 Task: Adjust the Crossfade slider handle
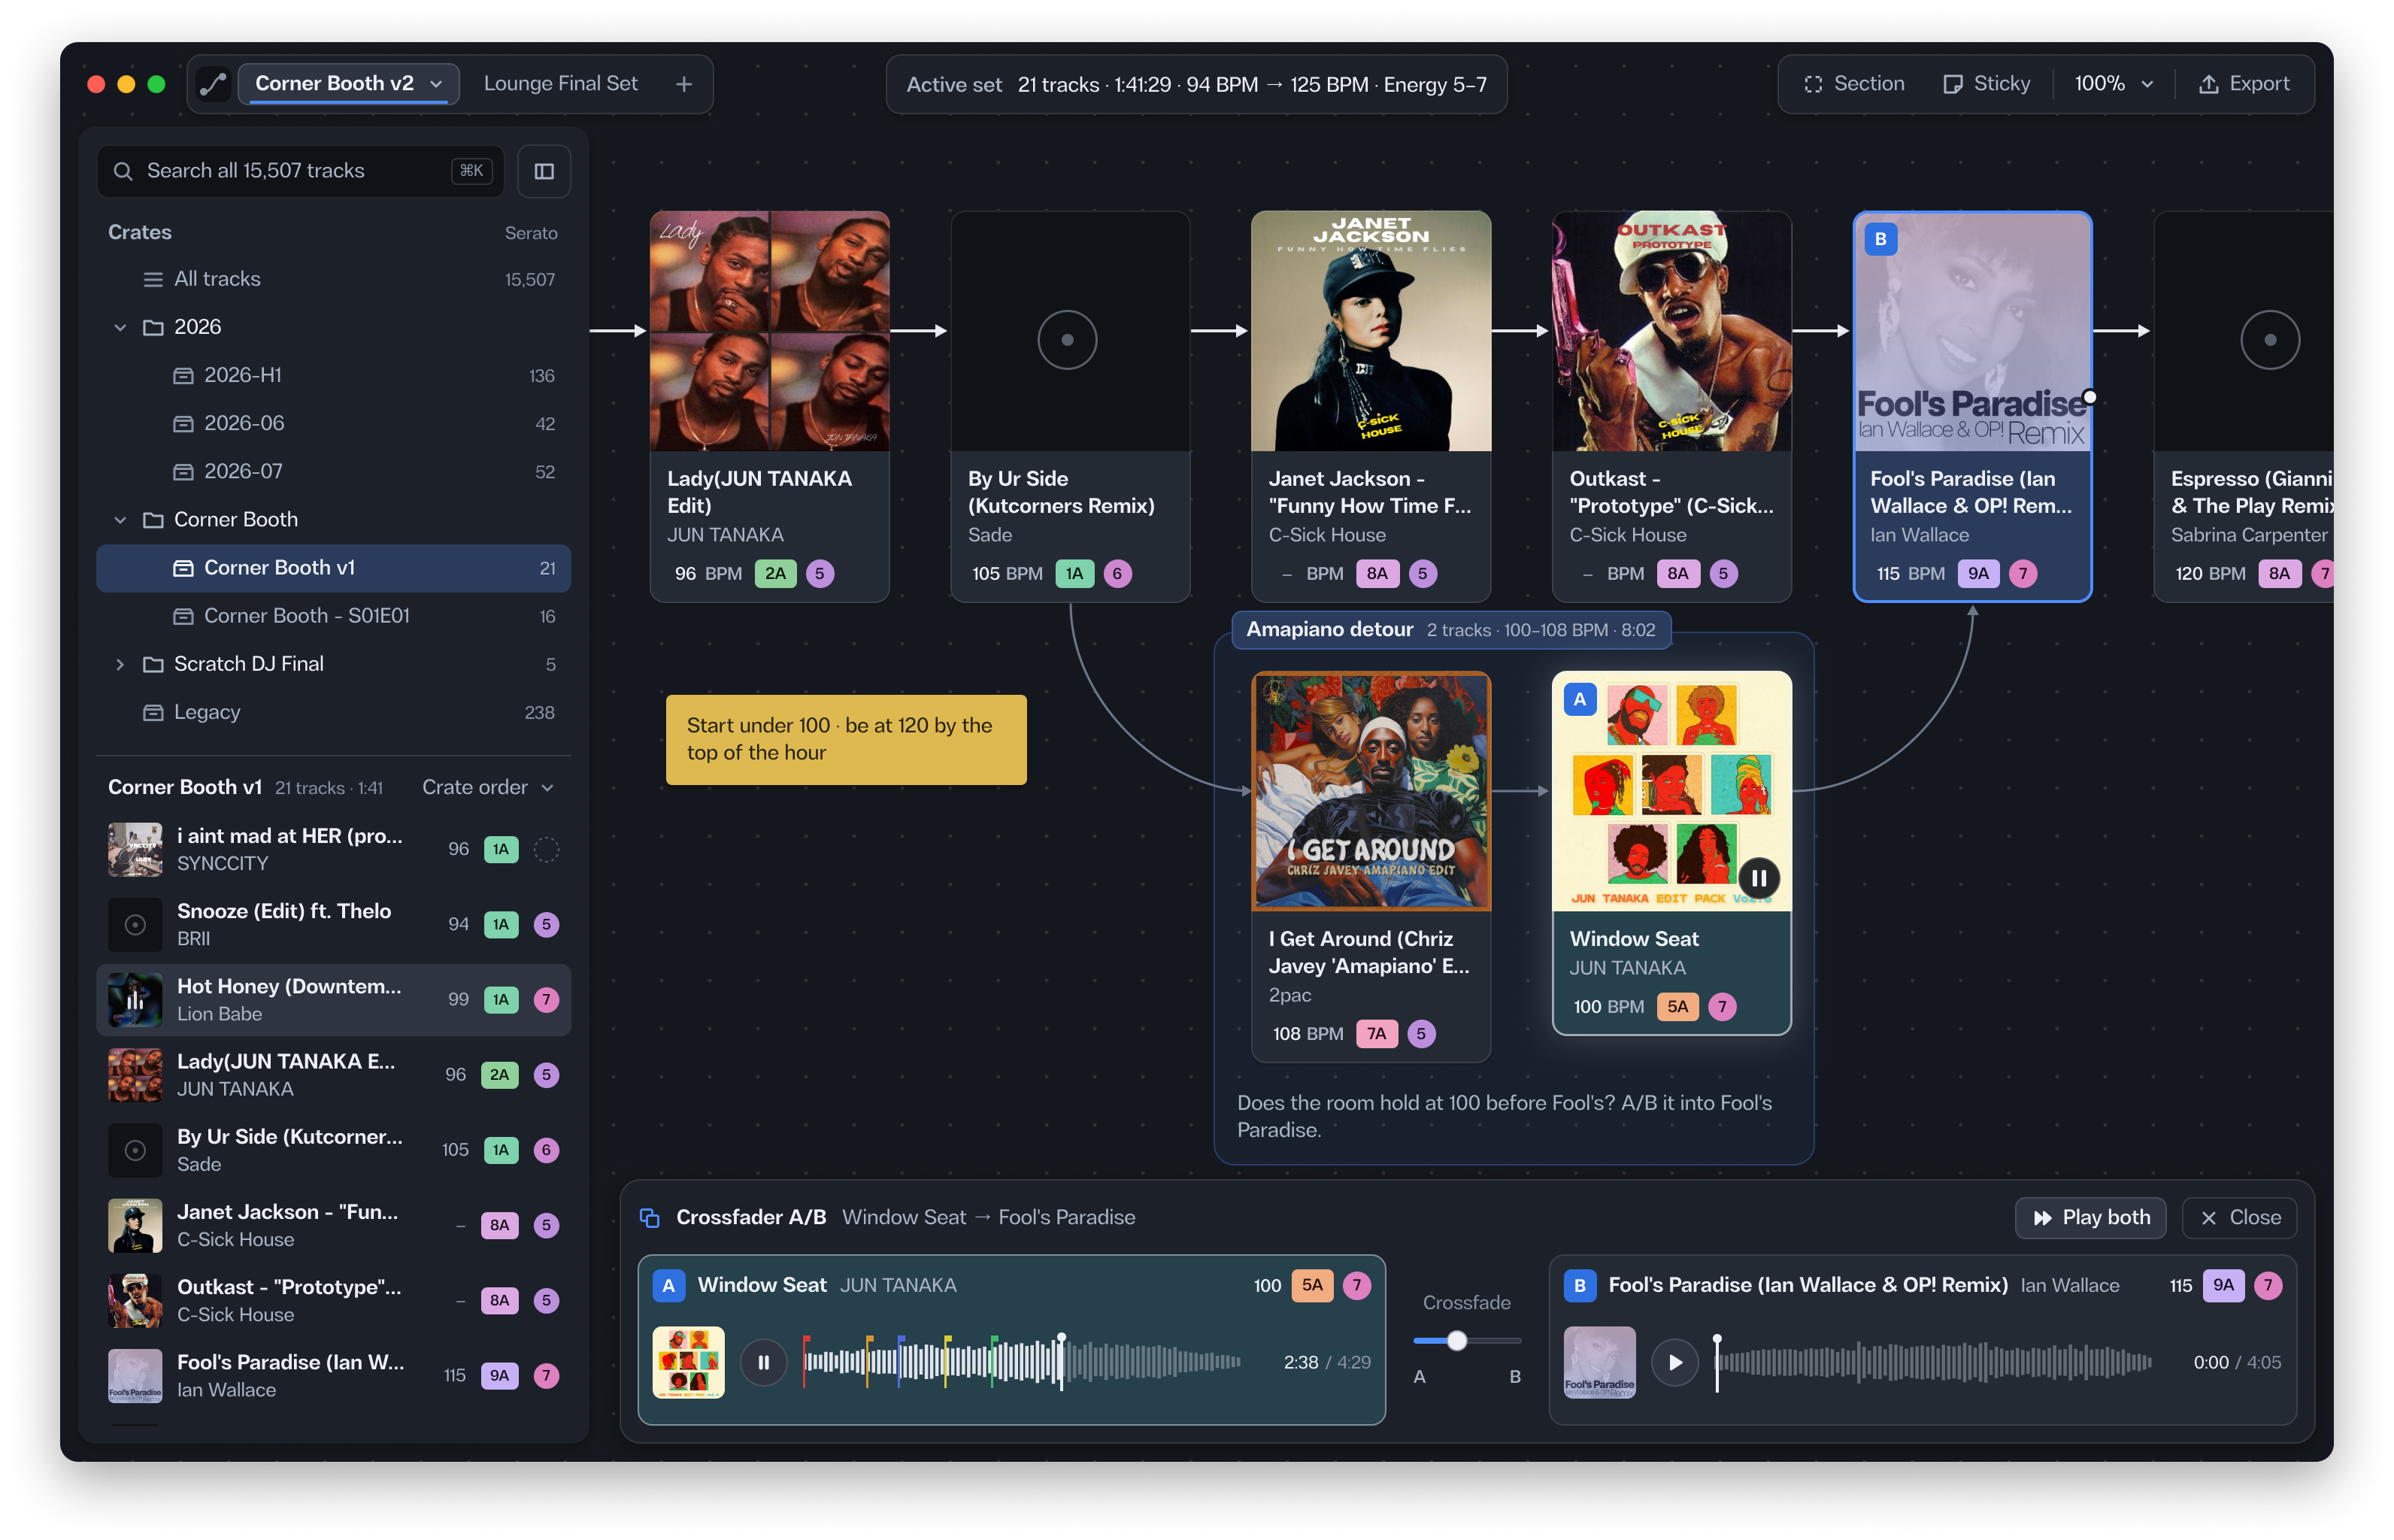tap(1457, 1341)
